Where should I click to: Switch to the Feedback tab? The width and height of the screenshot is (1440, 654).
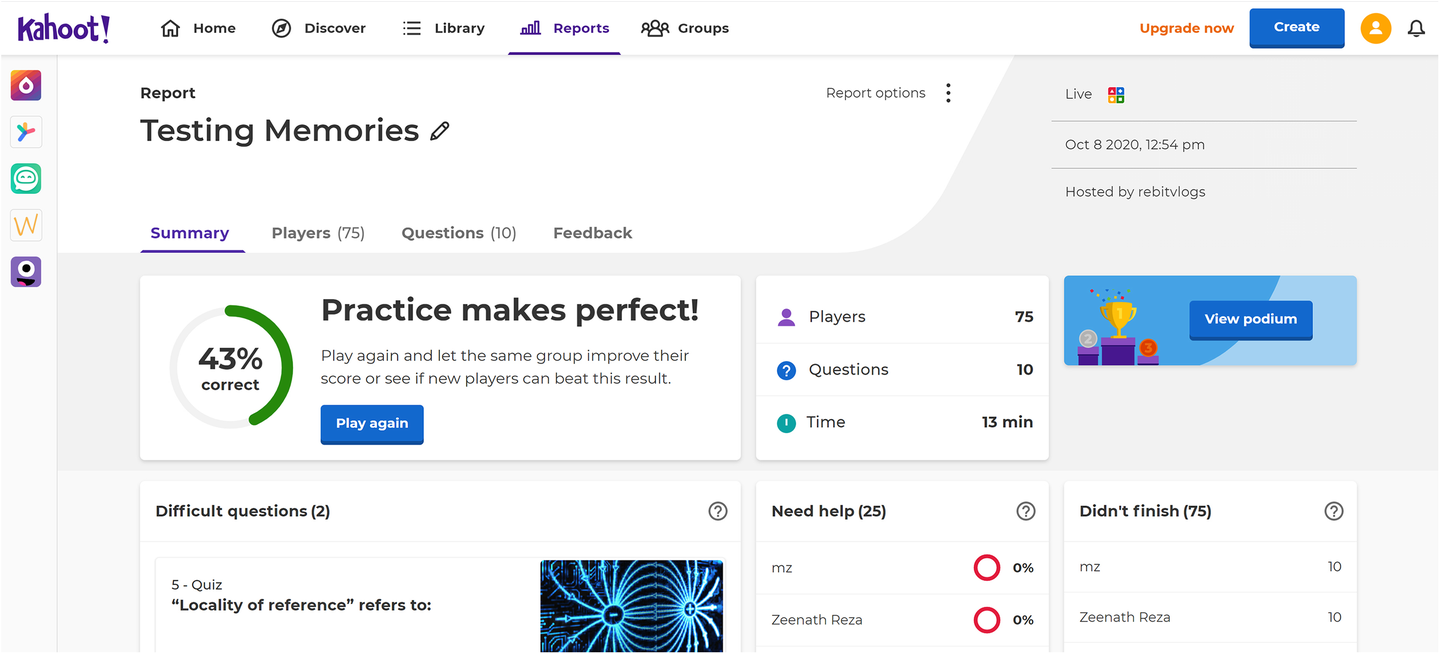[x=592, y=233]
